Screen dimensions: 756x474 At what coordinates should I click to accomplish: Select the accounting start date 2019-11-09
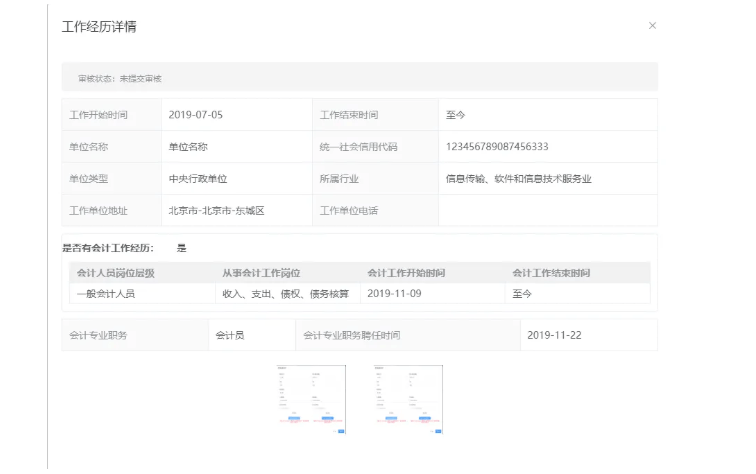coord(394,294)
